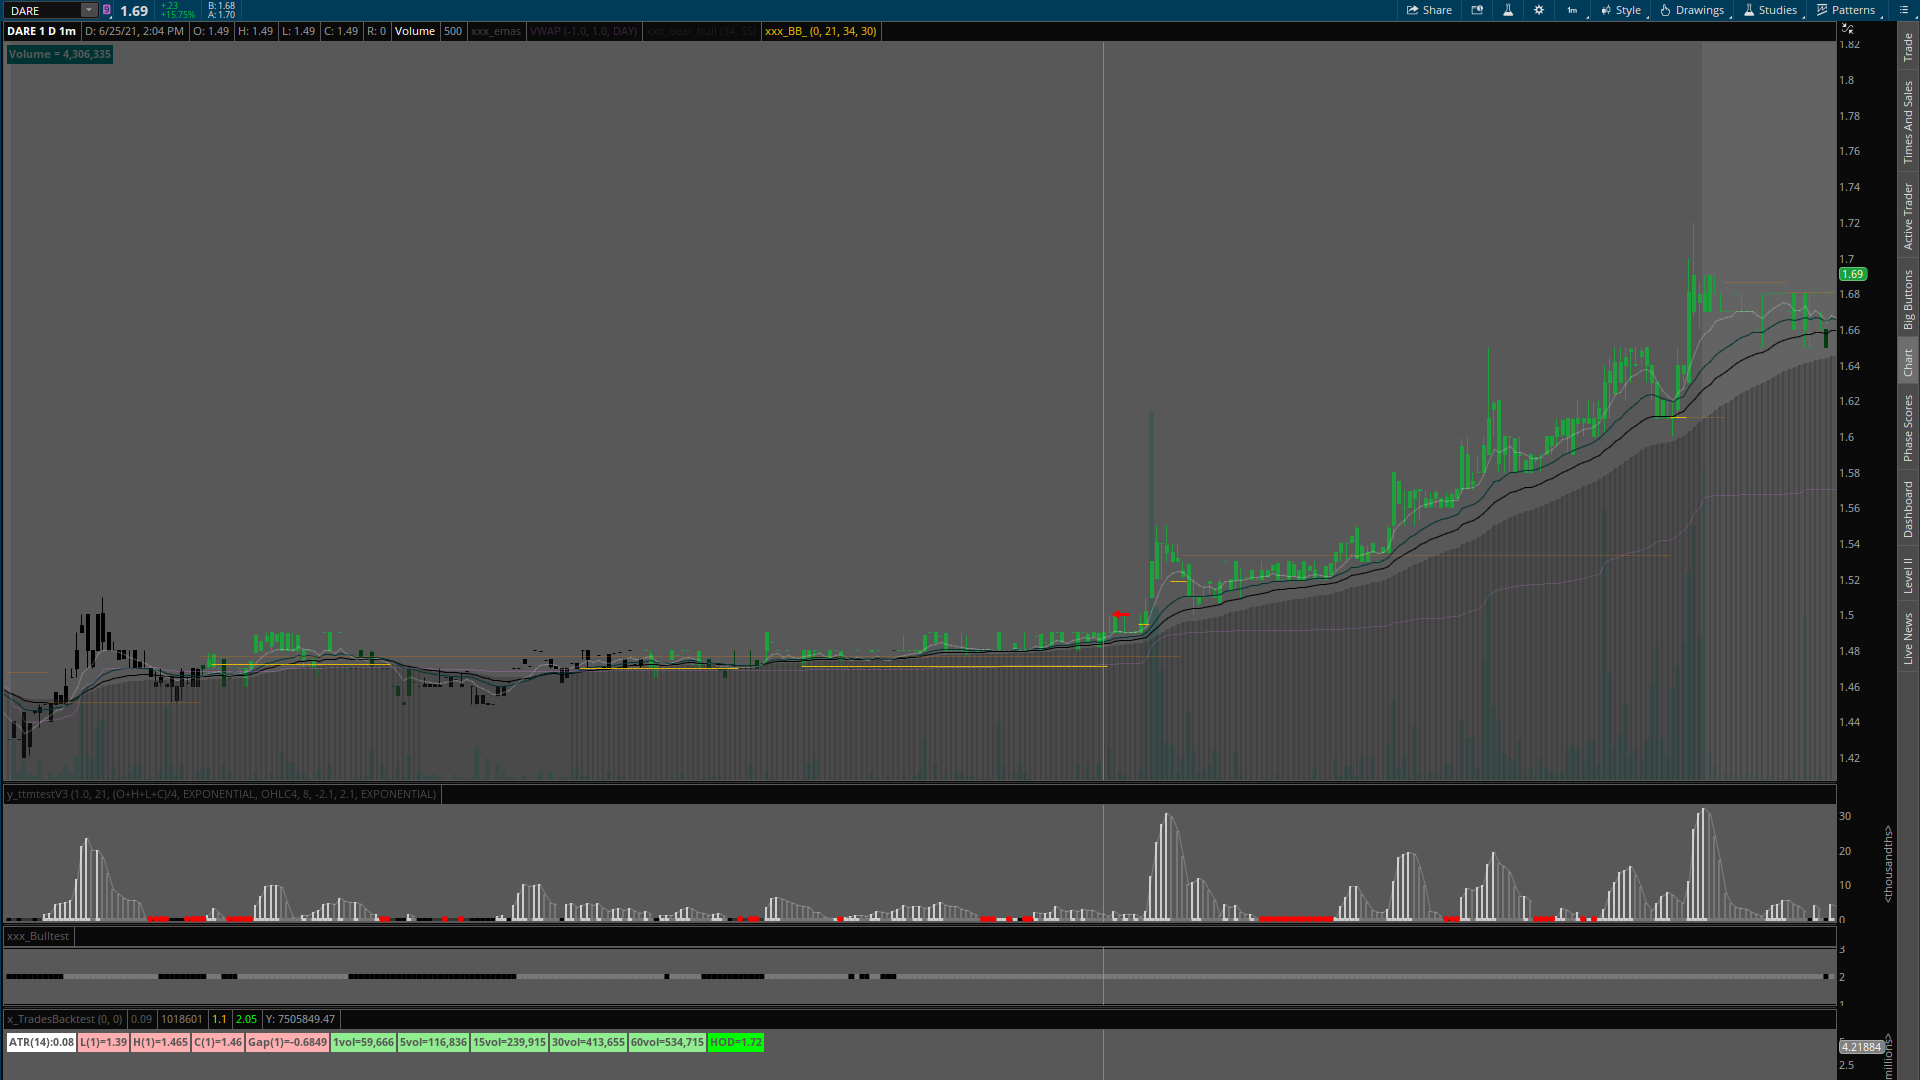Click the xxx_Bulltest study label
1920x1080 pixels.
coord(38,936)
